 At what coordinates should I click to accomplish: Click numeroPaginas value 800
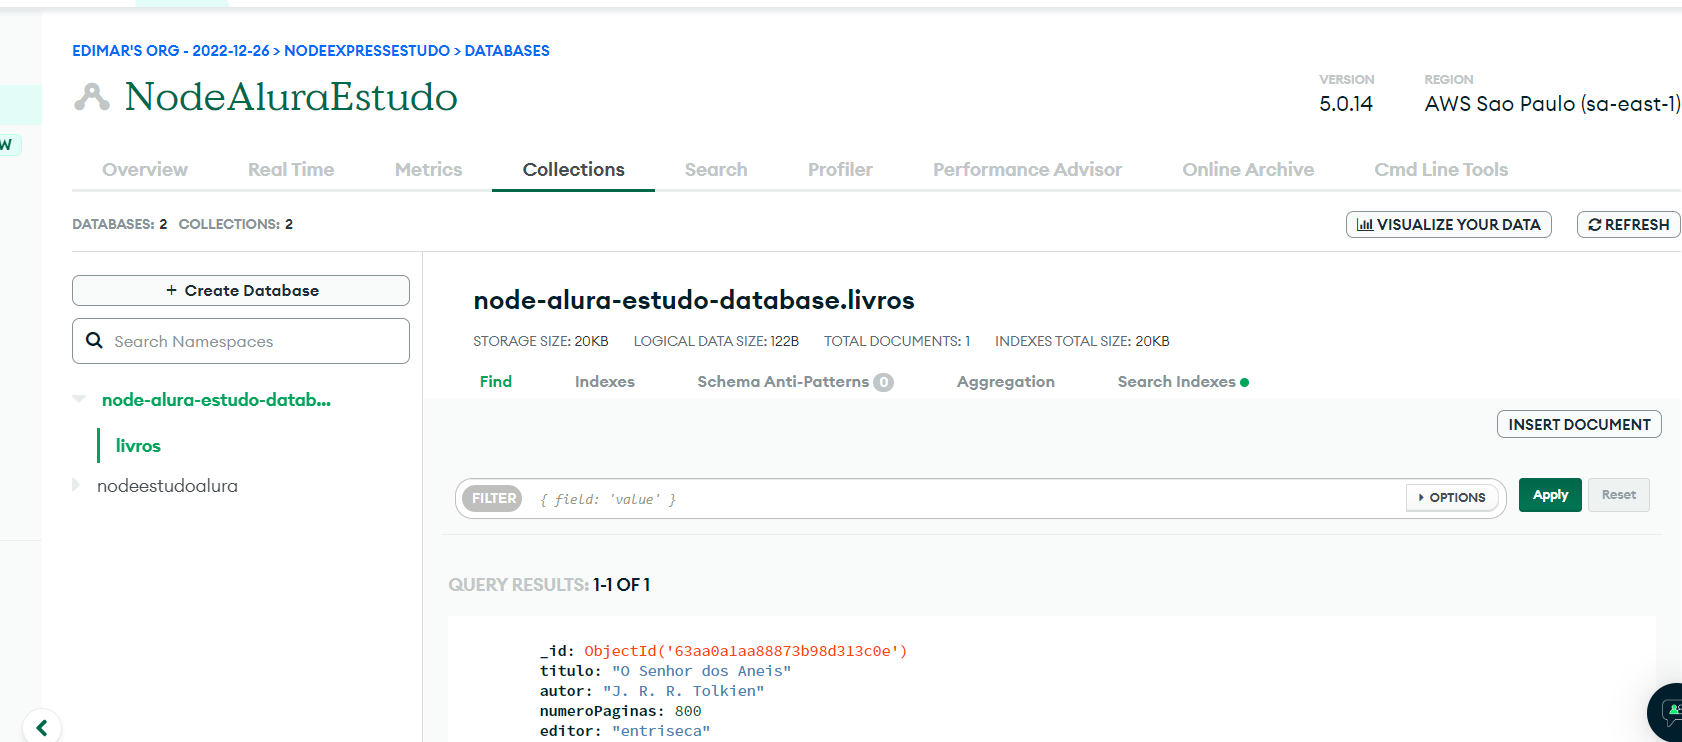click(688, 711)
